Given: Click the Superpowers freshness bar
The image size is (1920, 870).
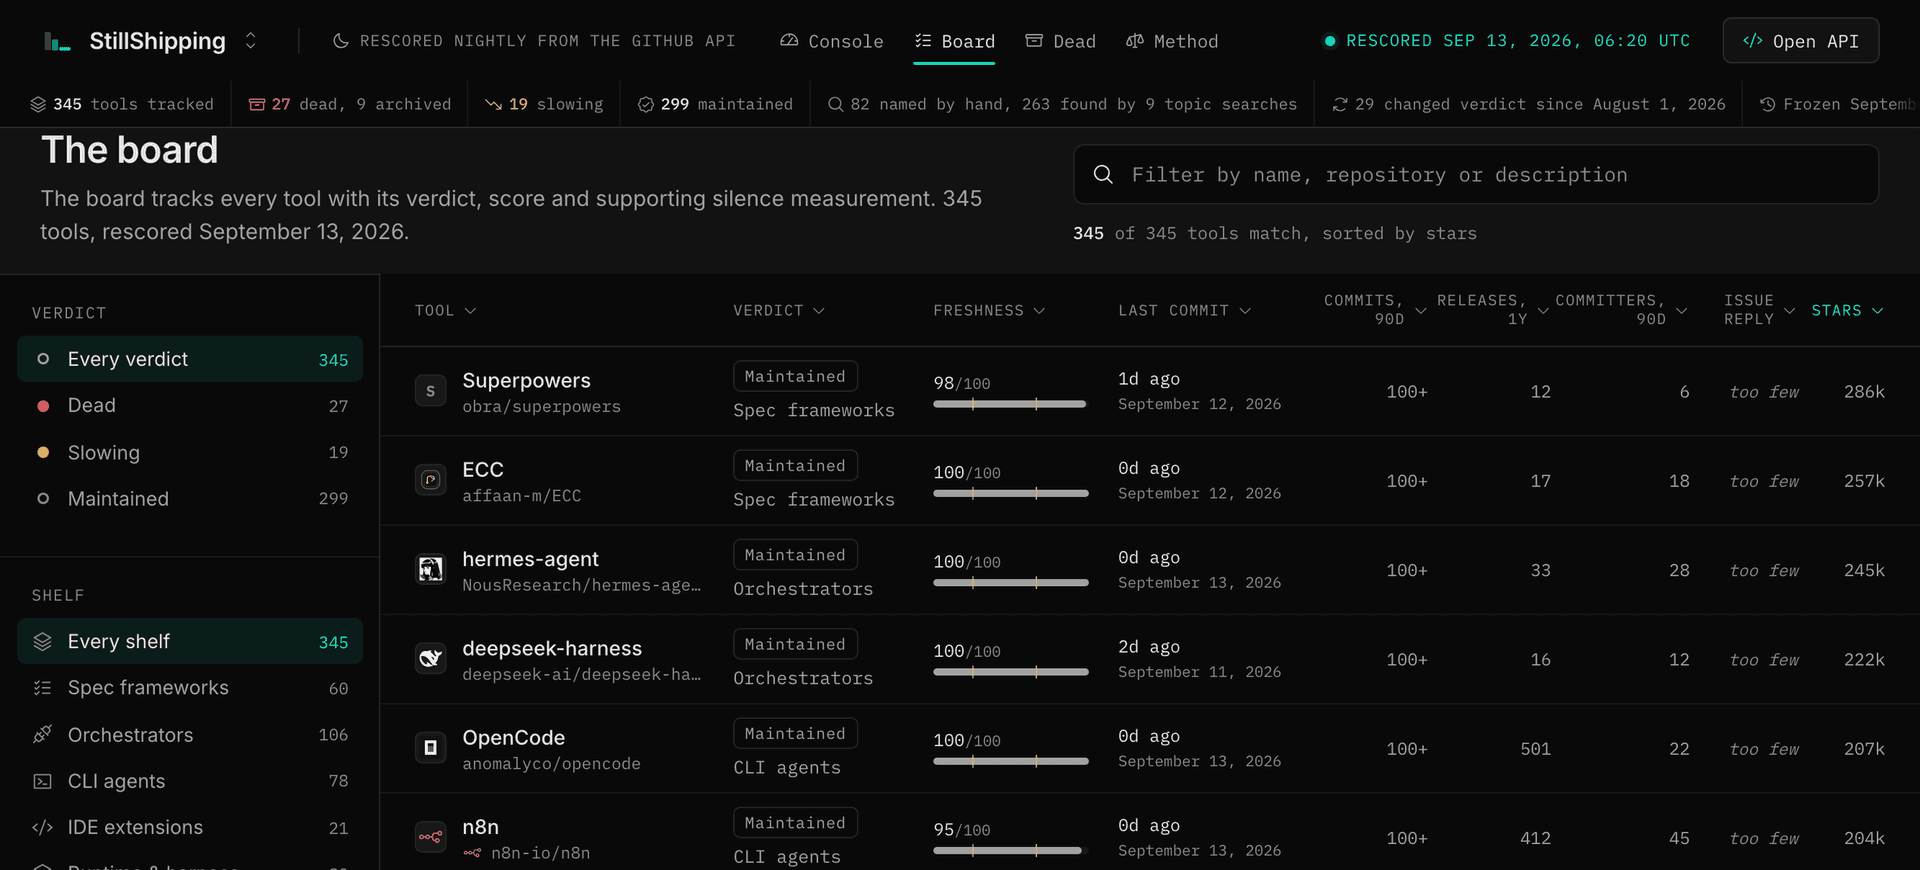Looking at the screenshot, I should click(x=1010, y=404).
